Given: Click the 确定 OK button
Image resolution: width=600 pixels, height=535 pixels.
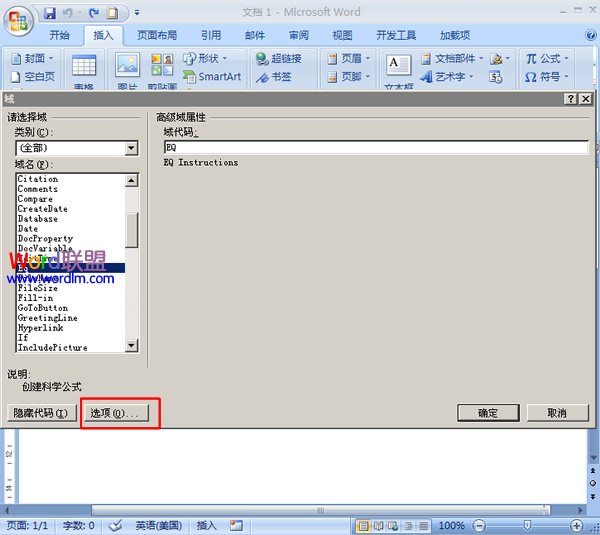Looking at the screenshot, I should tap(488, 413).
